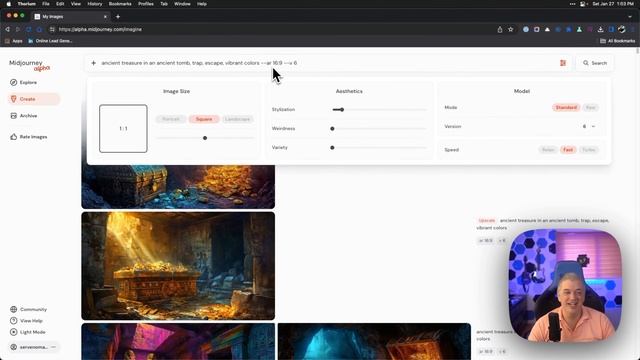
Task: Click the white triangle extension icon
Action: click(547, 29)
